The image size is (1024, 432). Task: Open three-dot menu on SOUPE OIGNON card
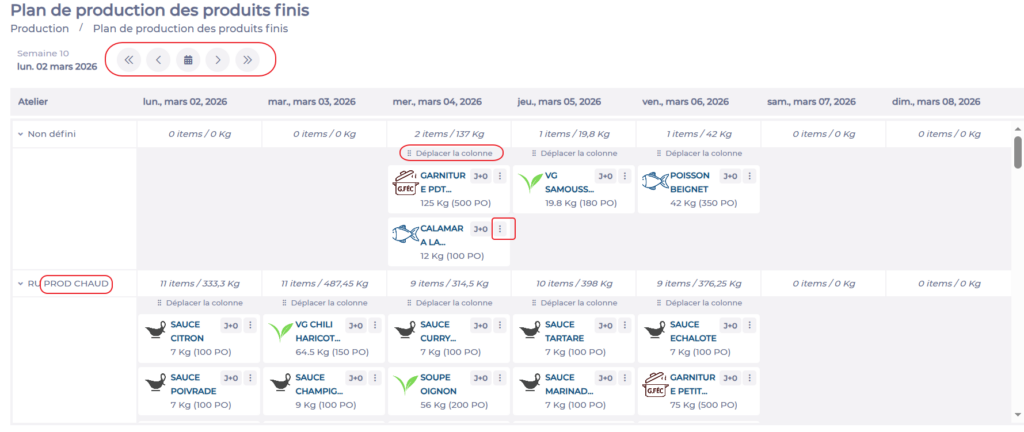(500, 378)
